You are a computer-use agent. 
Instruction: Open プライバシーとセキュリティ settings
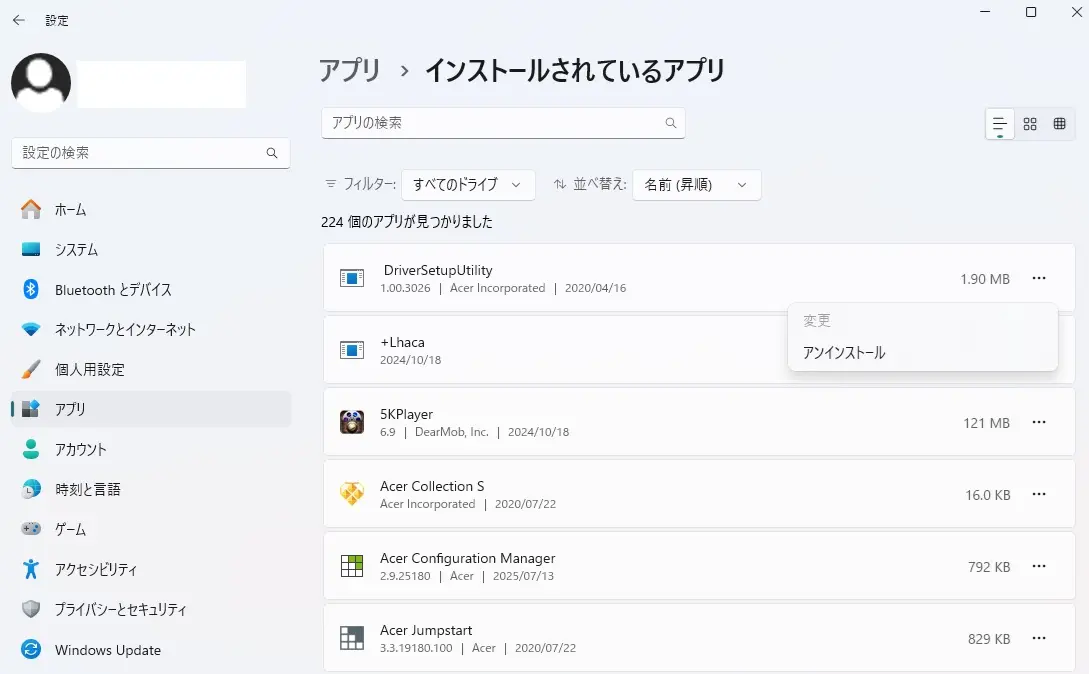coord(151,609)
